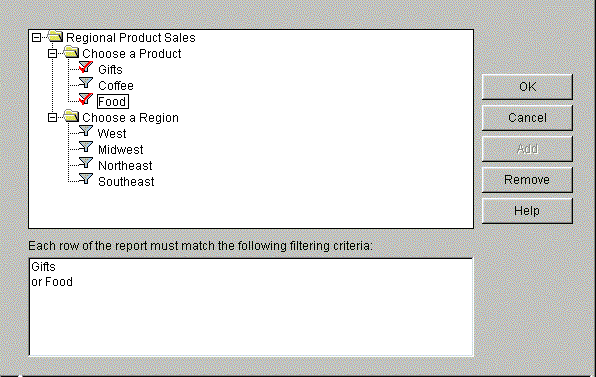
Task: Collapse the Choose a Product group
Action: (x=52, y=54)
